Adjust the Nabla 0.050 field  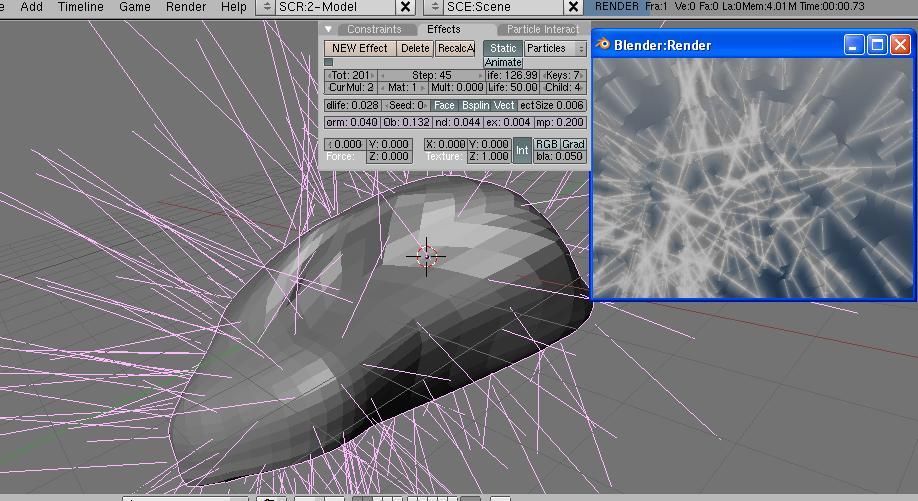coord(560,156)
